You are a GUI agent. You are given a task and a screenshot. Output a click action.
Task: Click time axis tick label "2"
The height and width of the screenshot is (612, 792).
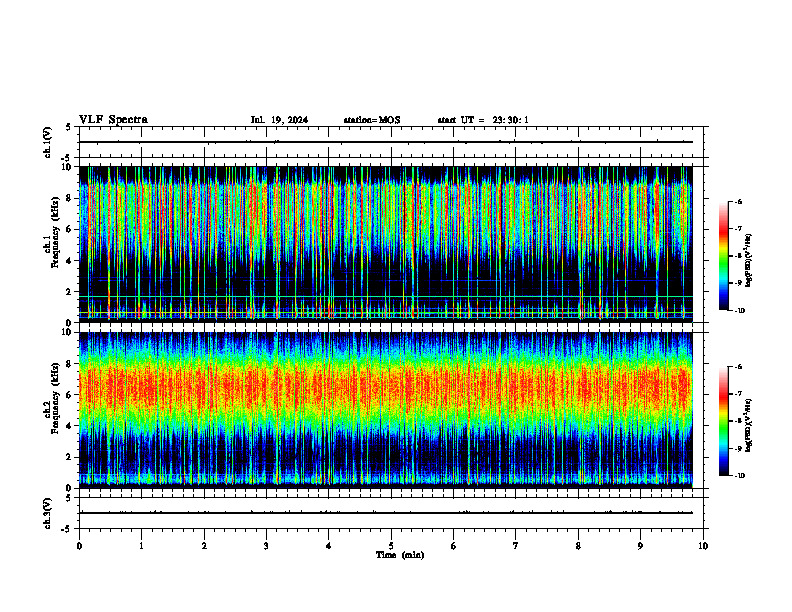(x=204, y=546)
